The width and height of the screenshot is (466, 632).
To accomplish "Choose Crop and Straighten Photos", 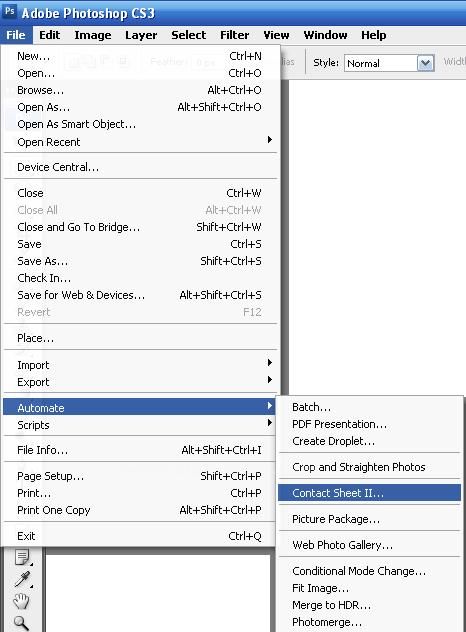I will tap(369, 467).
